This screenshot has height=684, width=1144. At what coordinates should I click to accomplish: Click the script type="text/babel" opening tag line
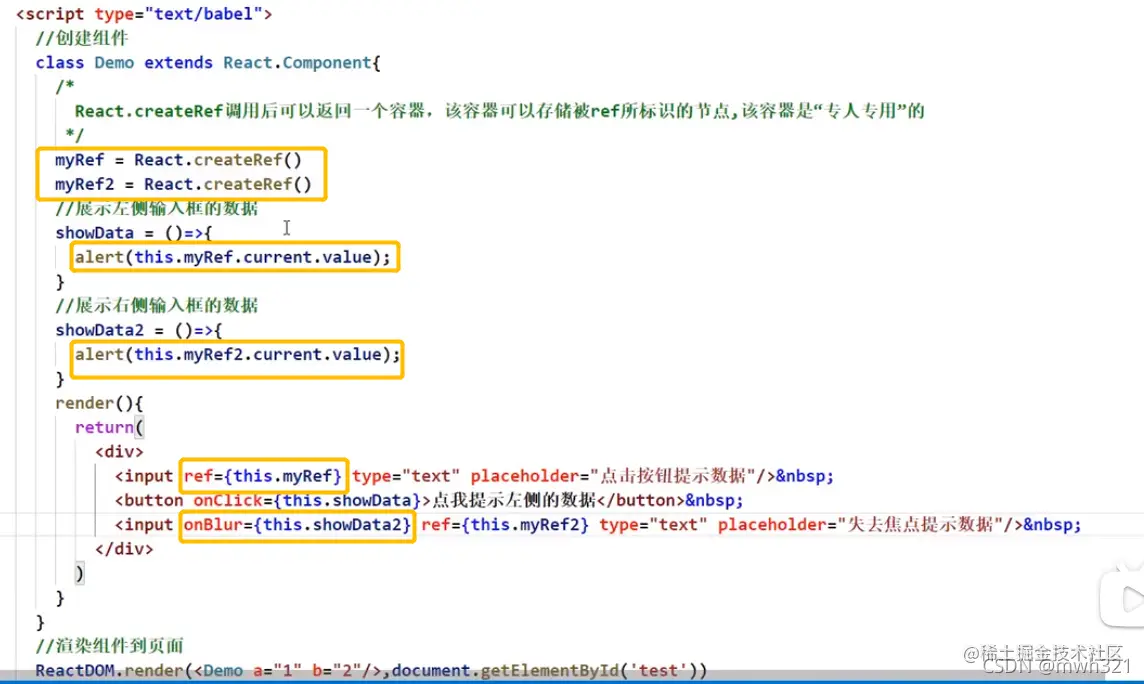(144, 14)
